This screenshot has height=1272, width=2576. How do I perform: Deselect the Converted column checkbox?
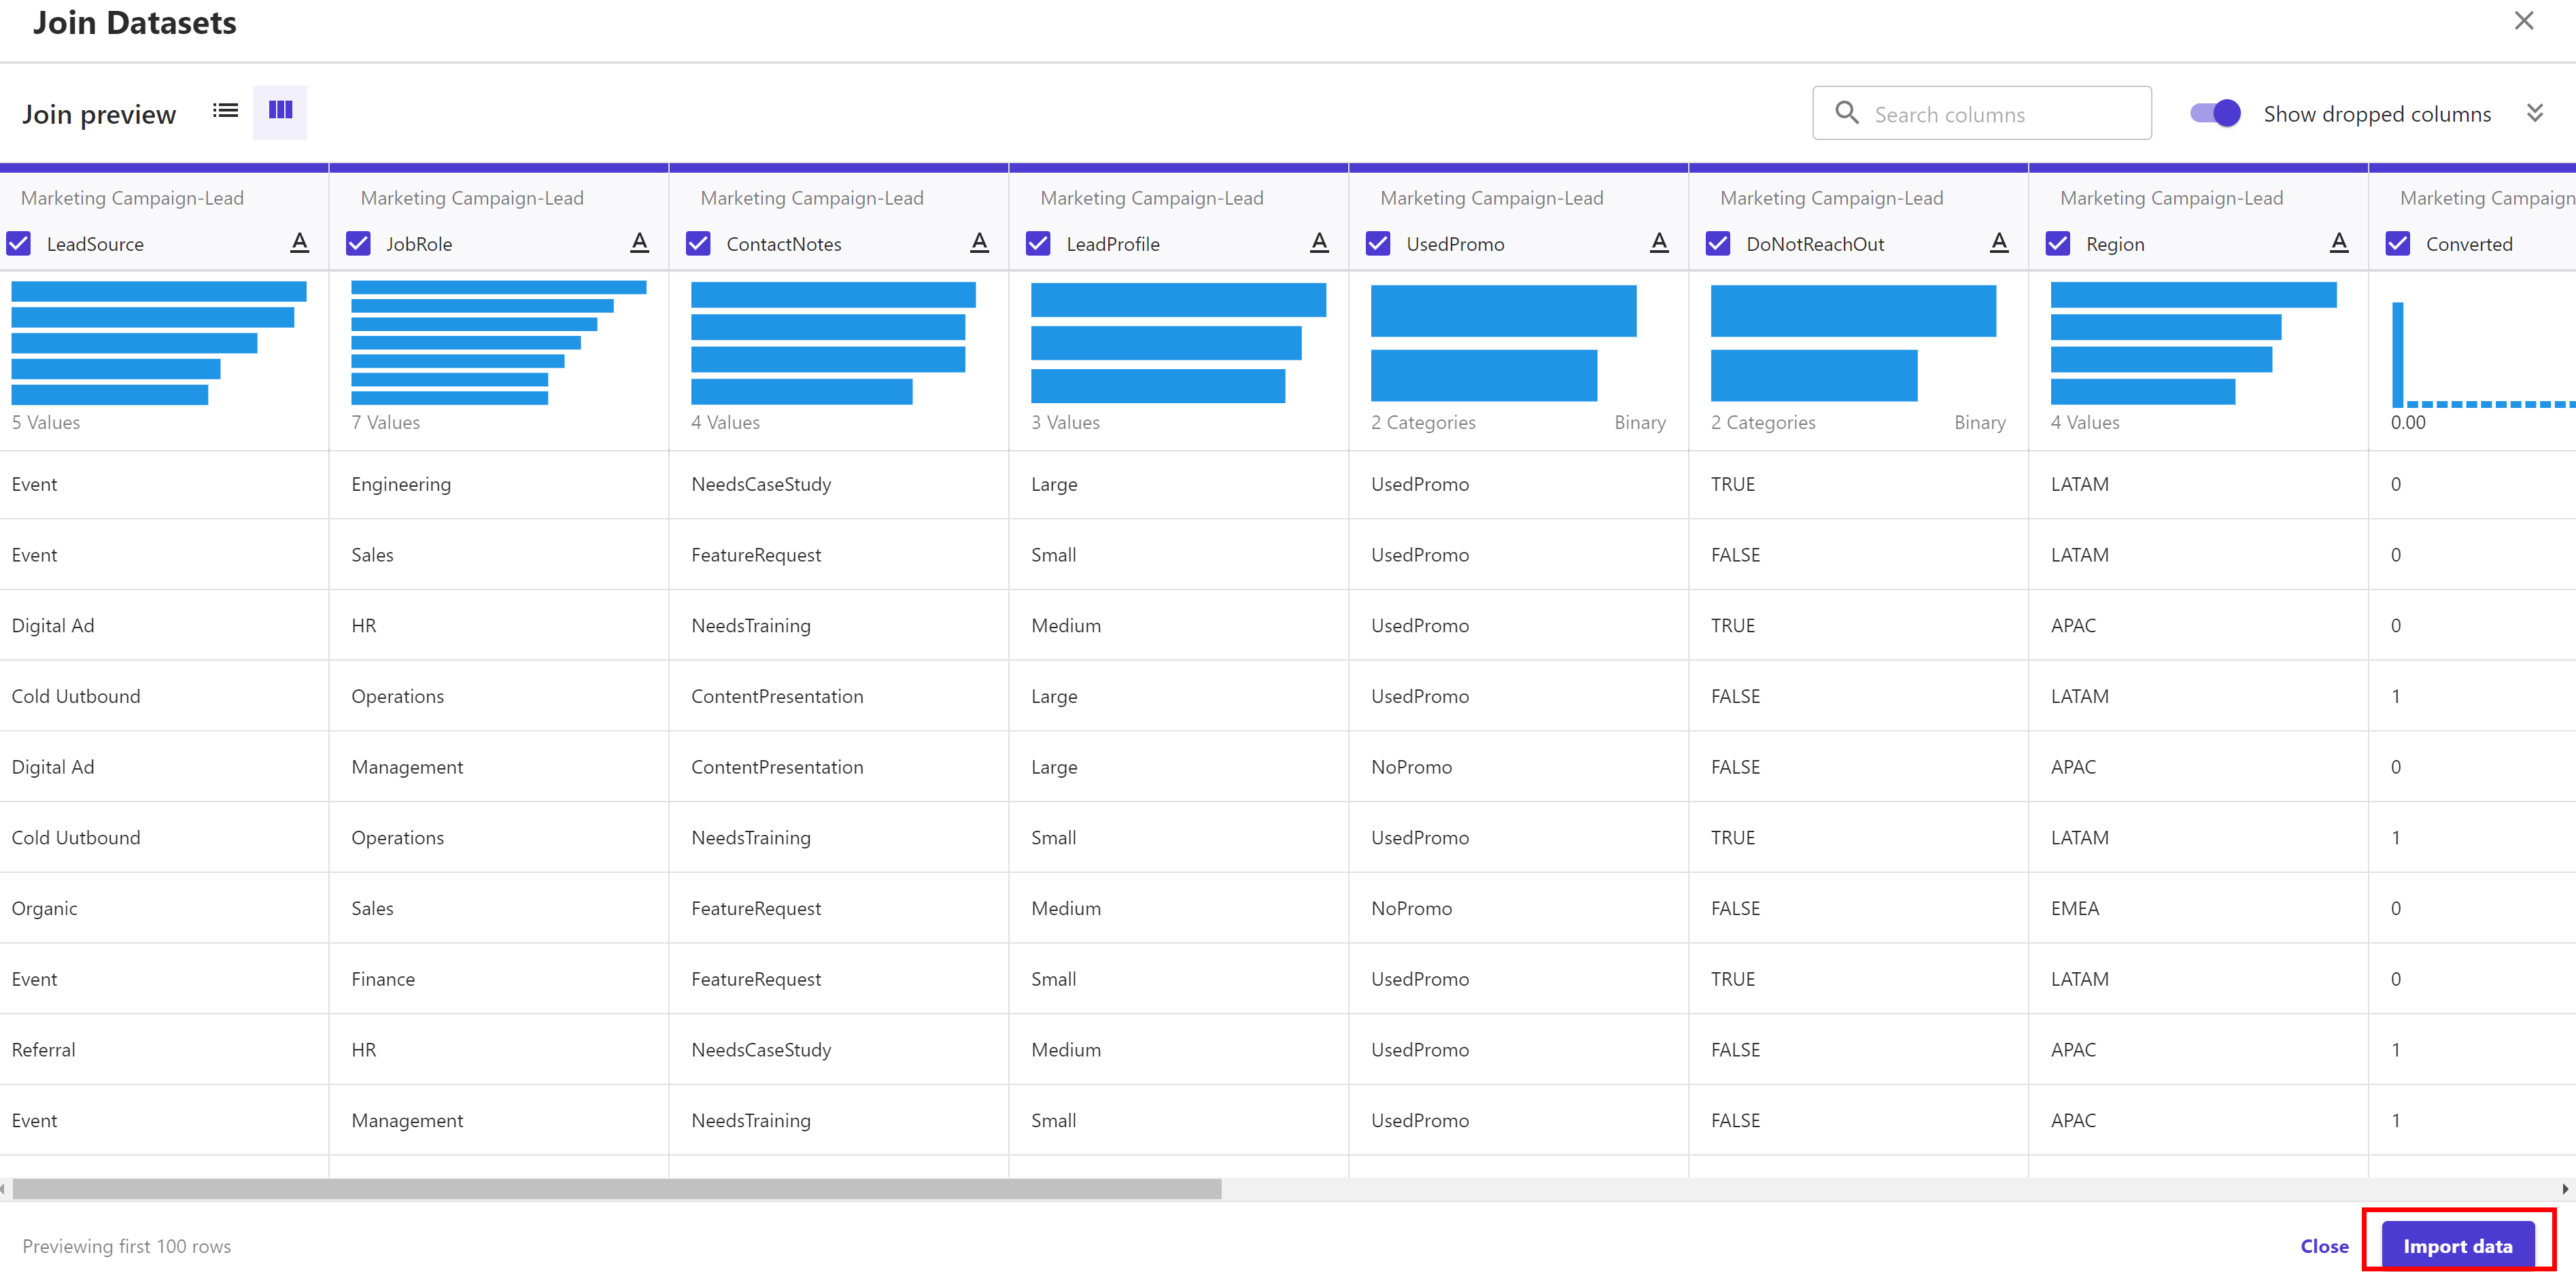(2397, 244)
